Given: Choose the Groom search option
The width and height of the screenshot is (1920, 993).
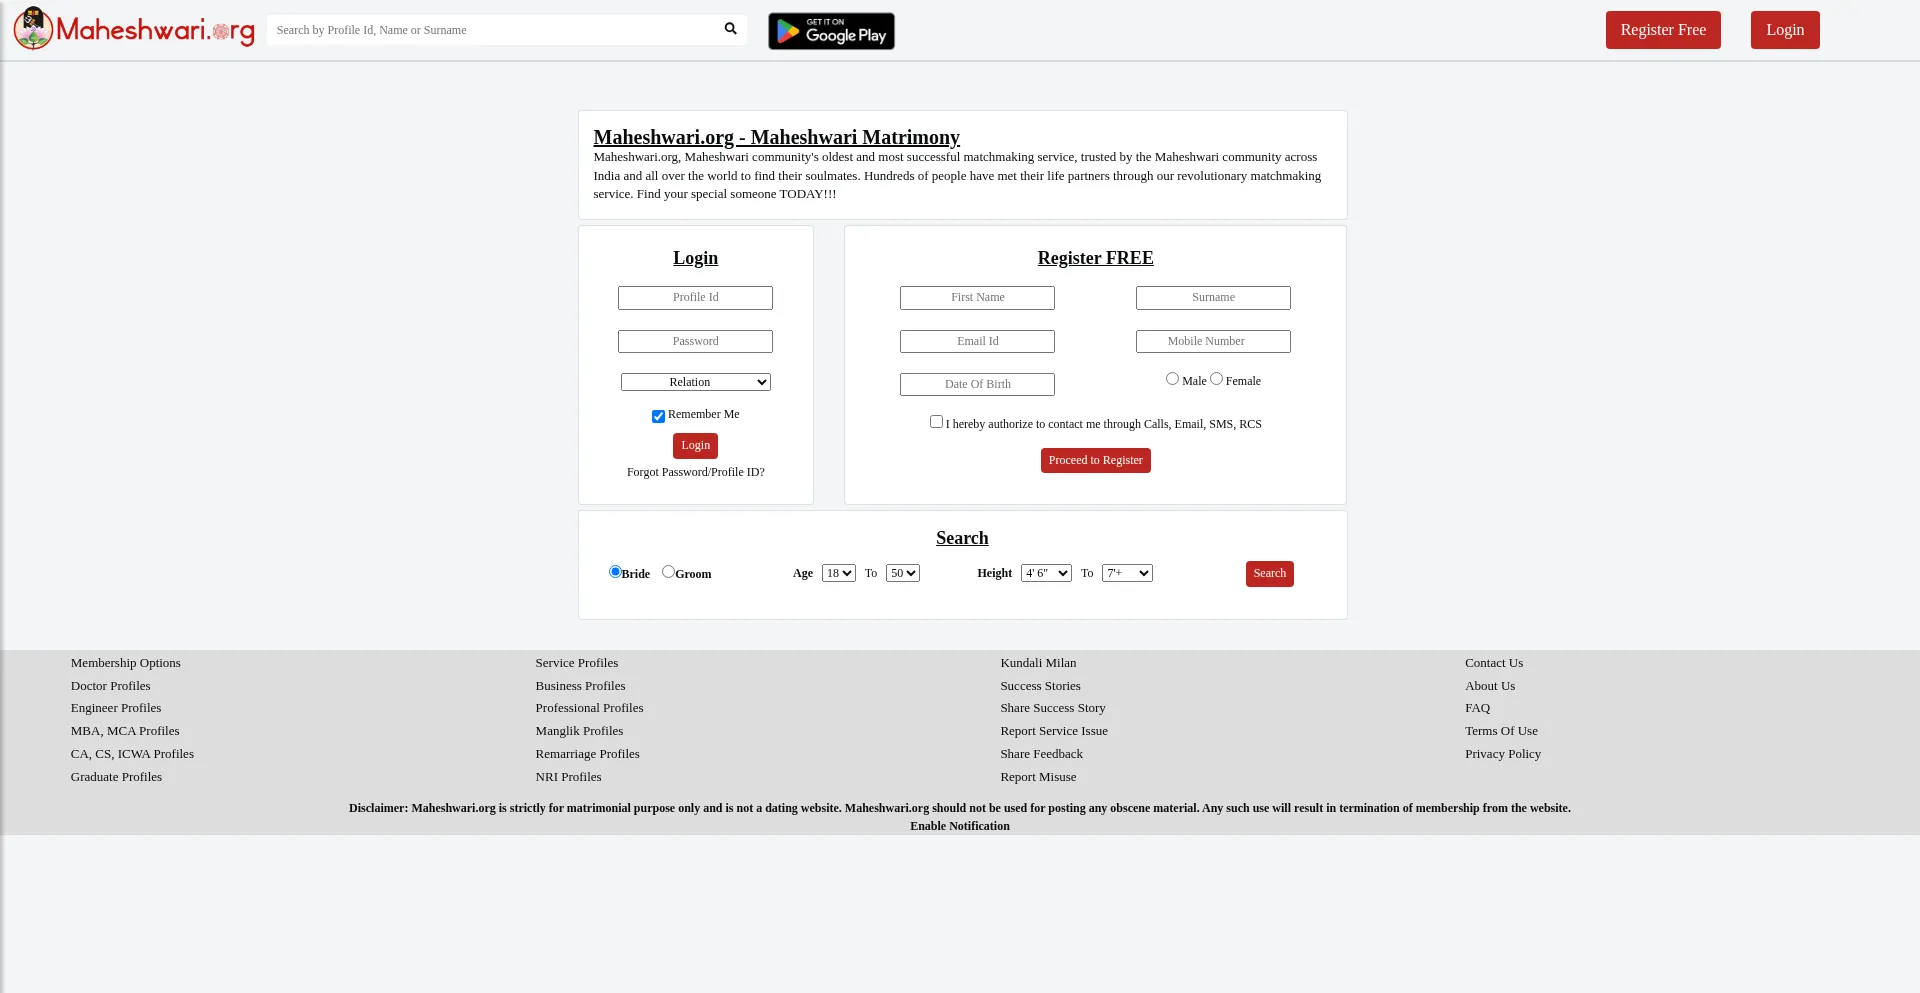Looking at the screenshot, I should [x=668, y=572].
